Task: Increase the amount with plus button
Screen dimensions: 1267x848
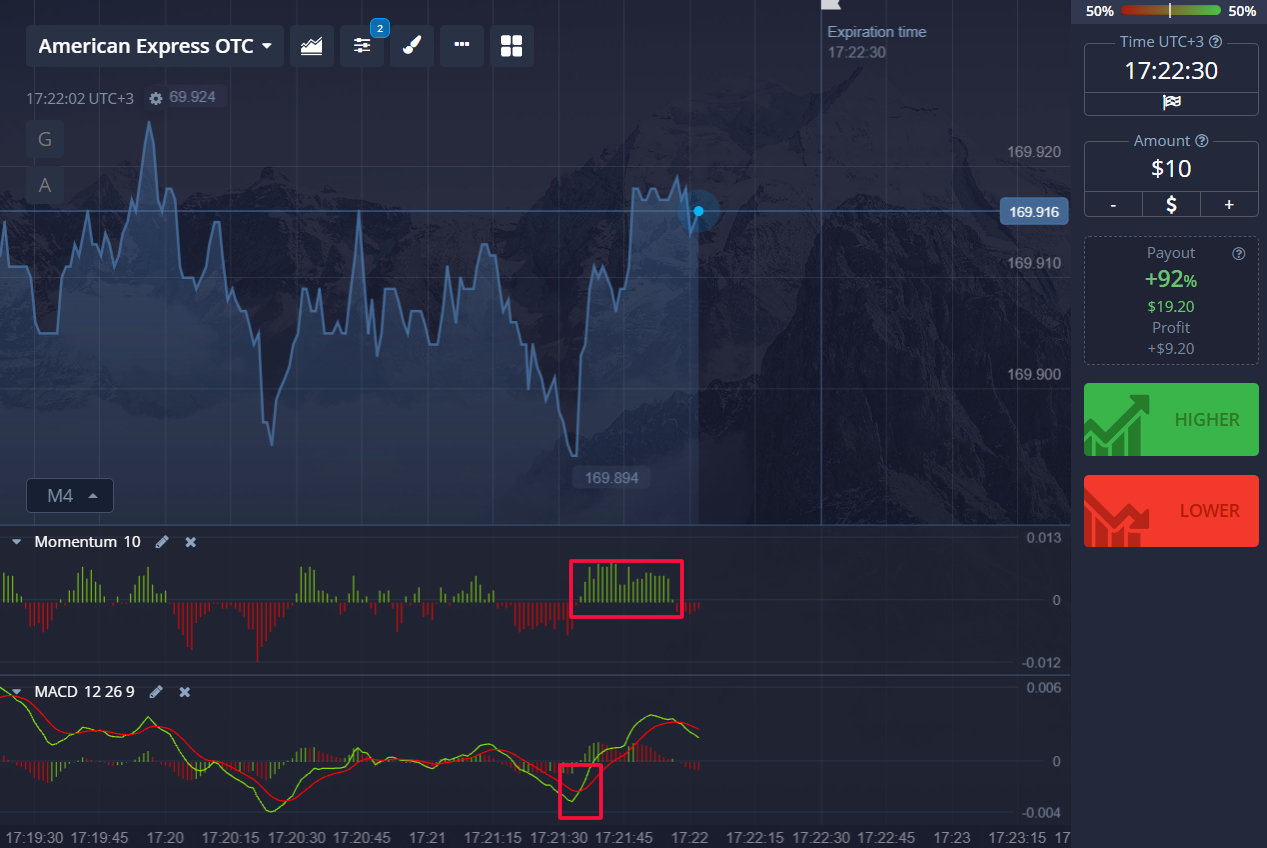Action: (x=1229, y=204)
